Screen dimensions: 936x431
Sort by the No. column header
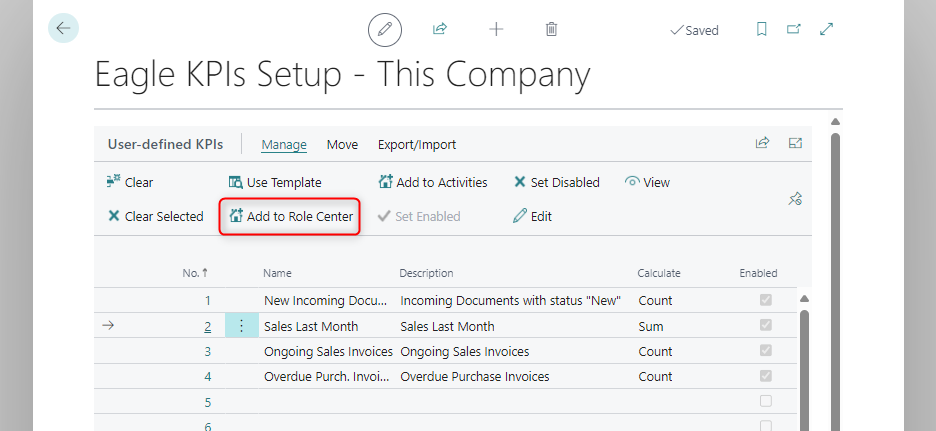195,273
